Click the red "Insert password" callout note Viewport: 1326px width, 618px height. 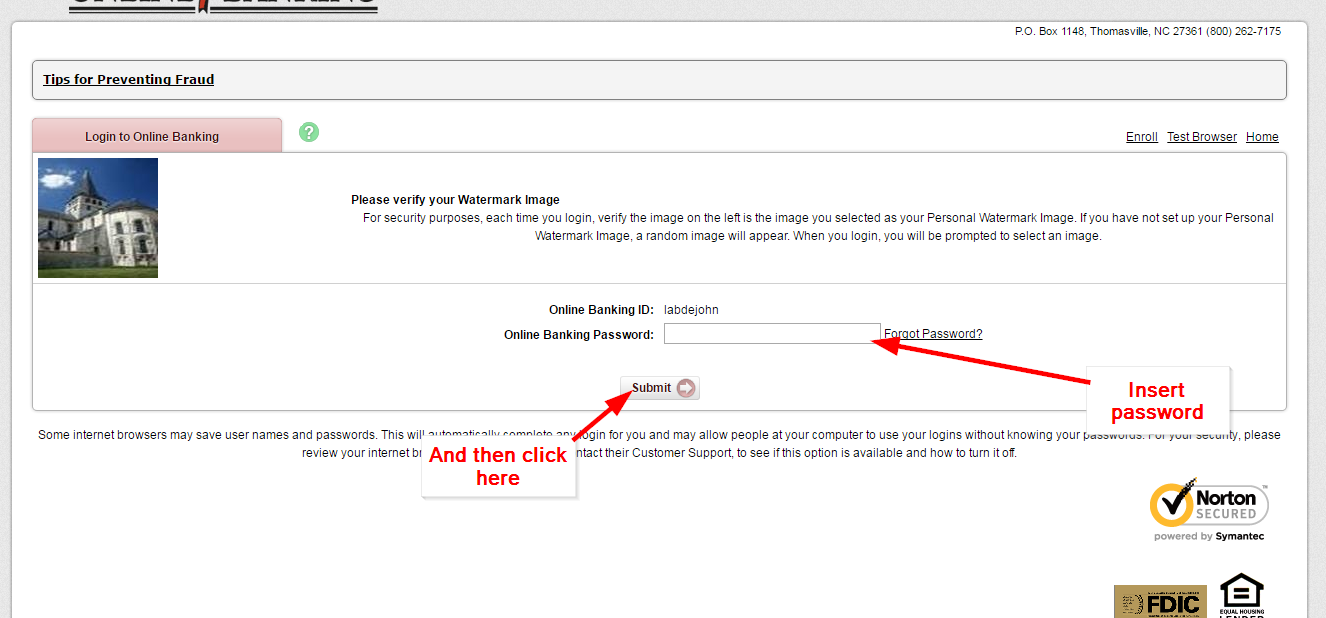point(1157,401)
